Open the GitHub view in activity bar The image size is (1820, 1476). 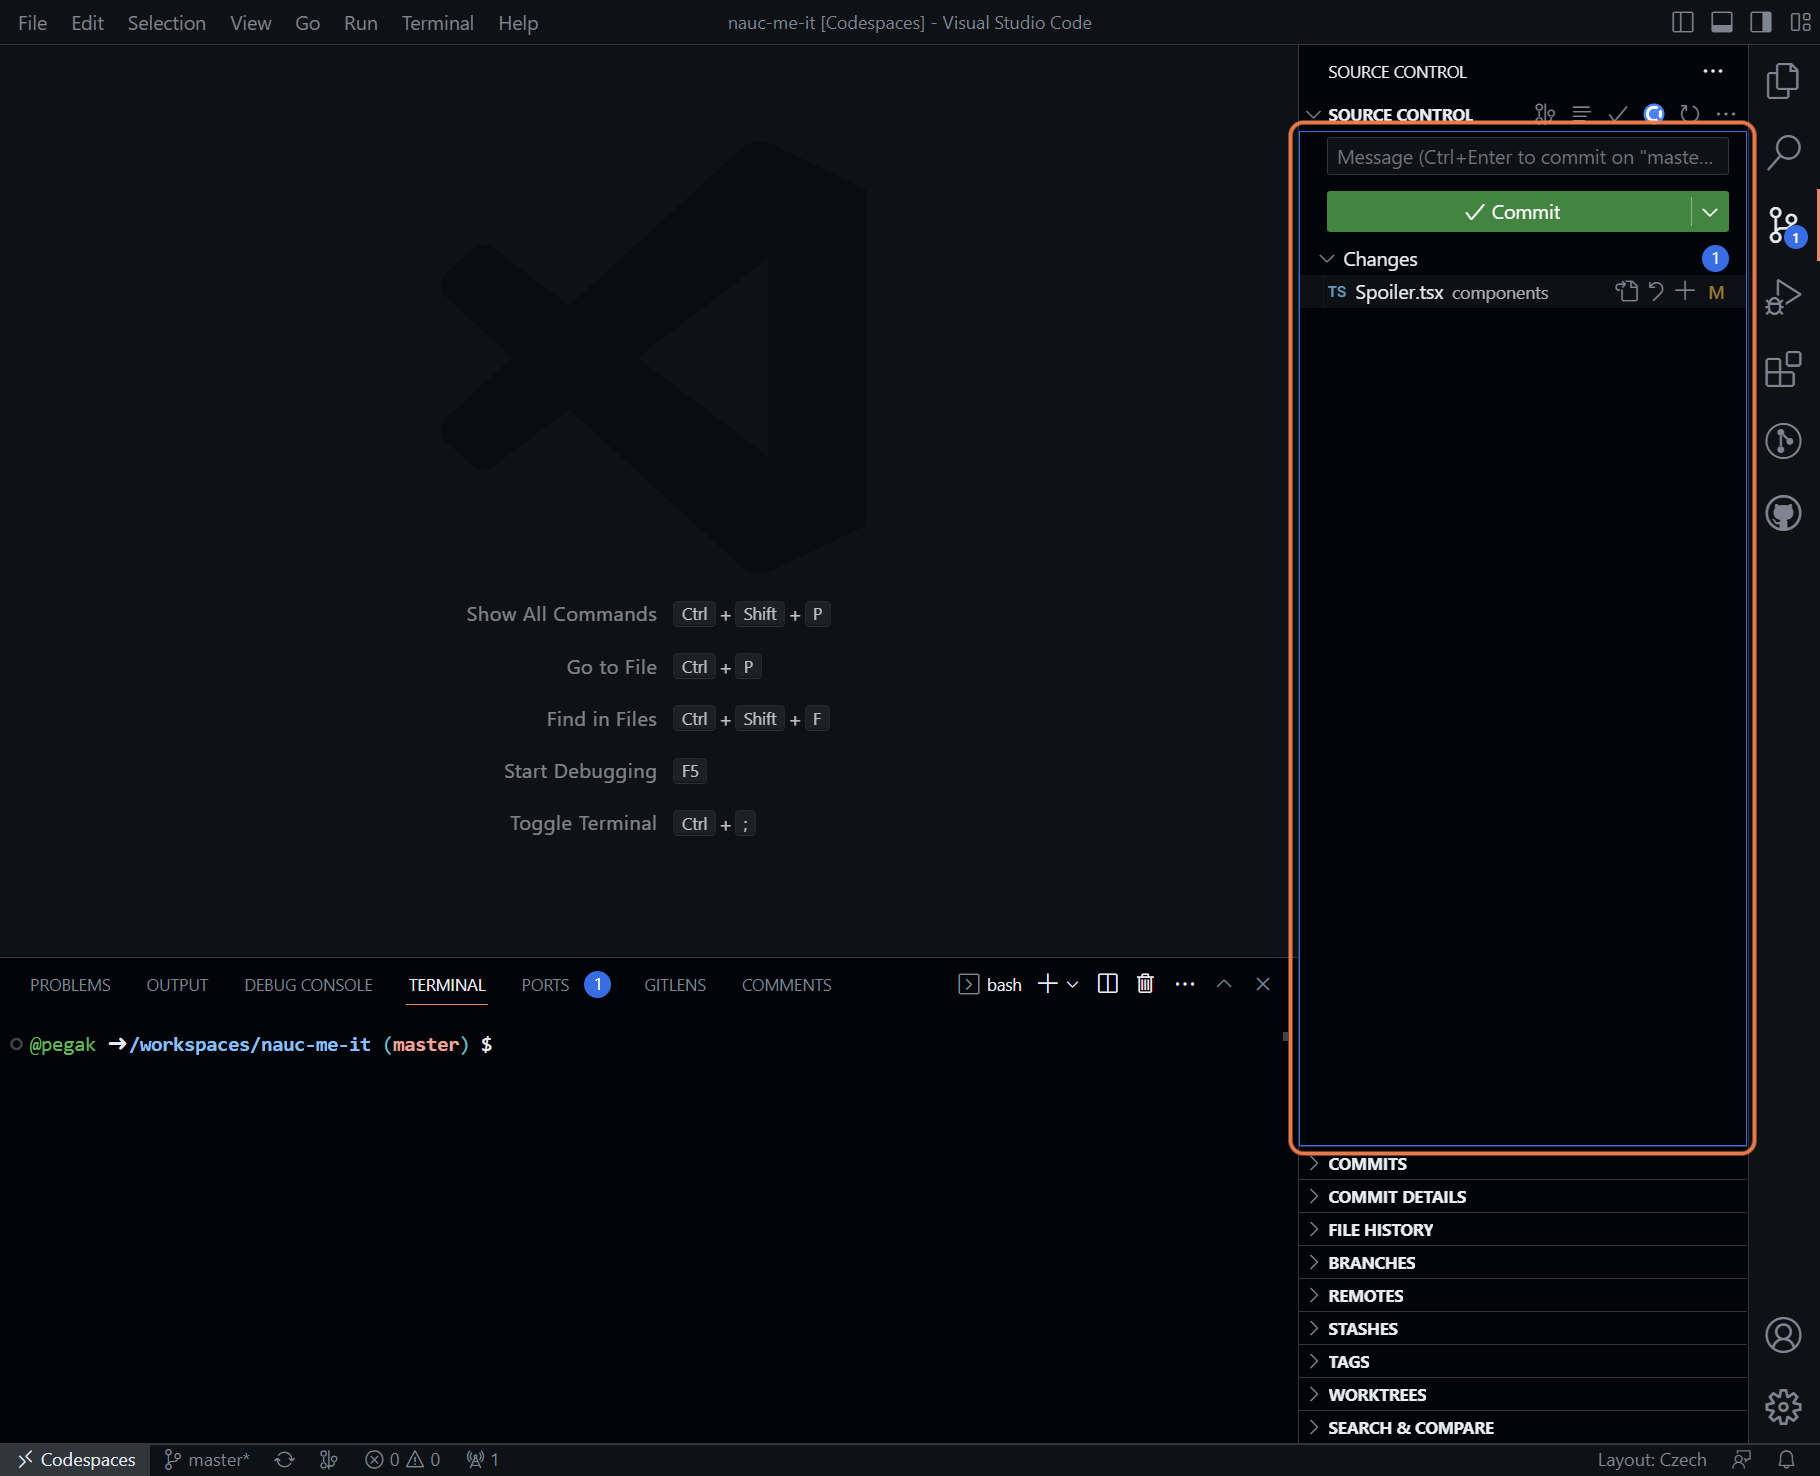pos(1783,513)
